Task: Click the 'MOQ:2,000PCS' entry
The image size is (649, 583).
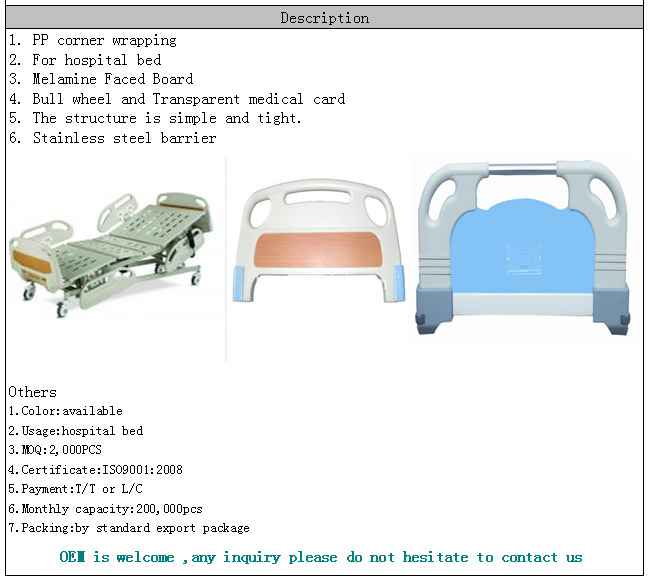Action: [x=55, y=450]
